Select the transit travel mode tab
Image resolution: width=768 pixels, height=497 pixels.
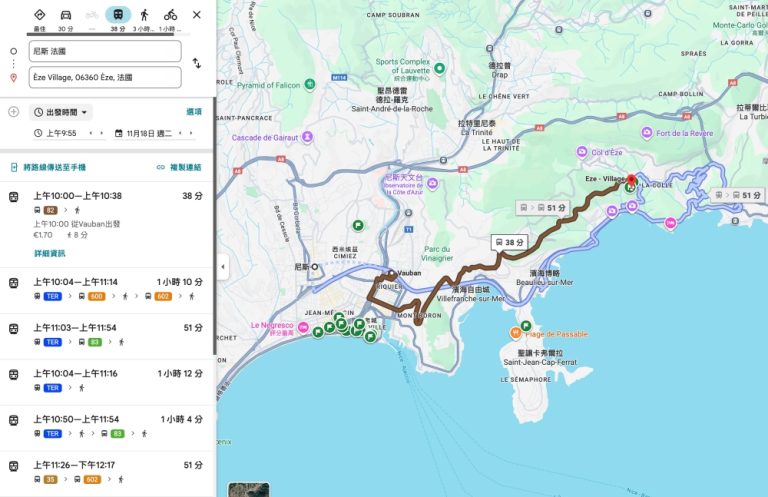click(x=118, y=15)
